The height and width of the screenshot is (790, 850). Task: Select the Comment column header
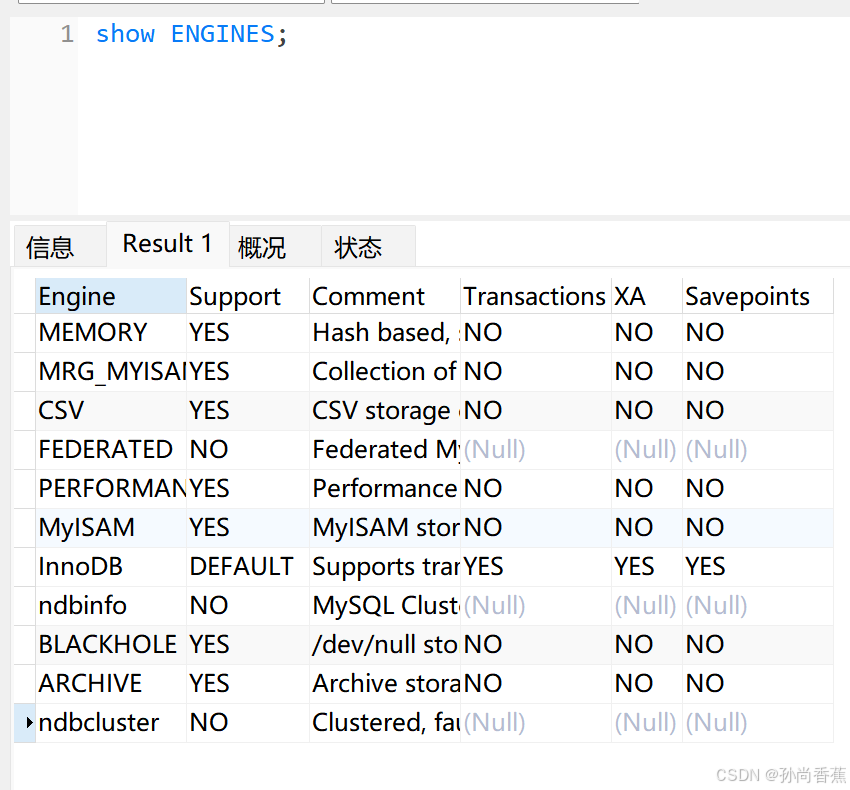pos(385,296)
